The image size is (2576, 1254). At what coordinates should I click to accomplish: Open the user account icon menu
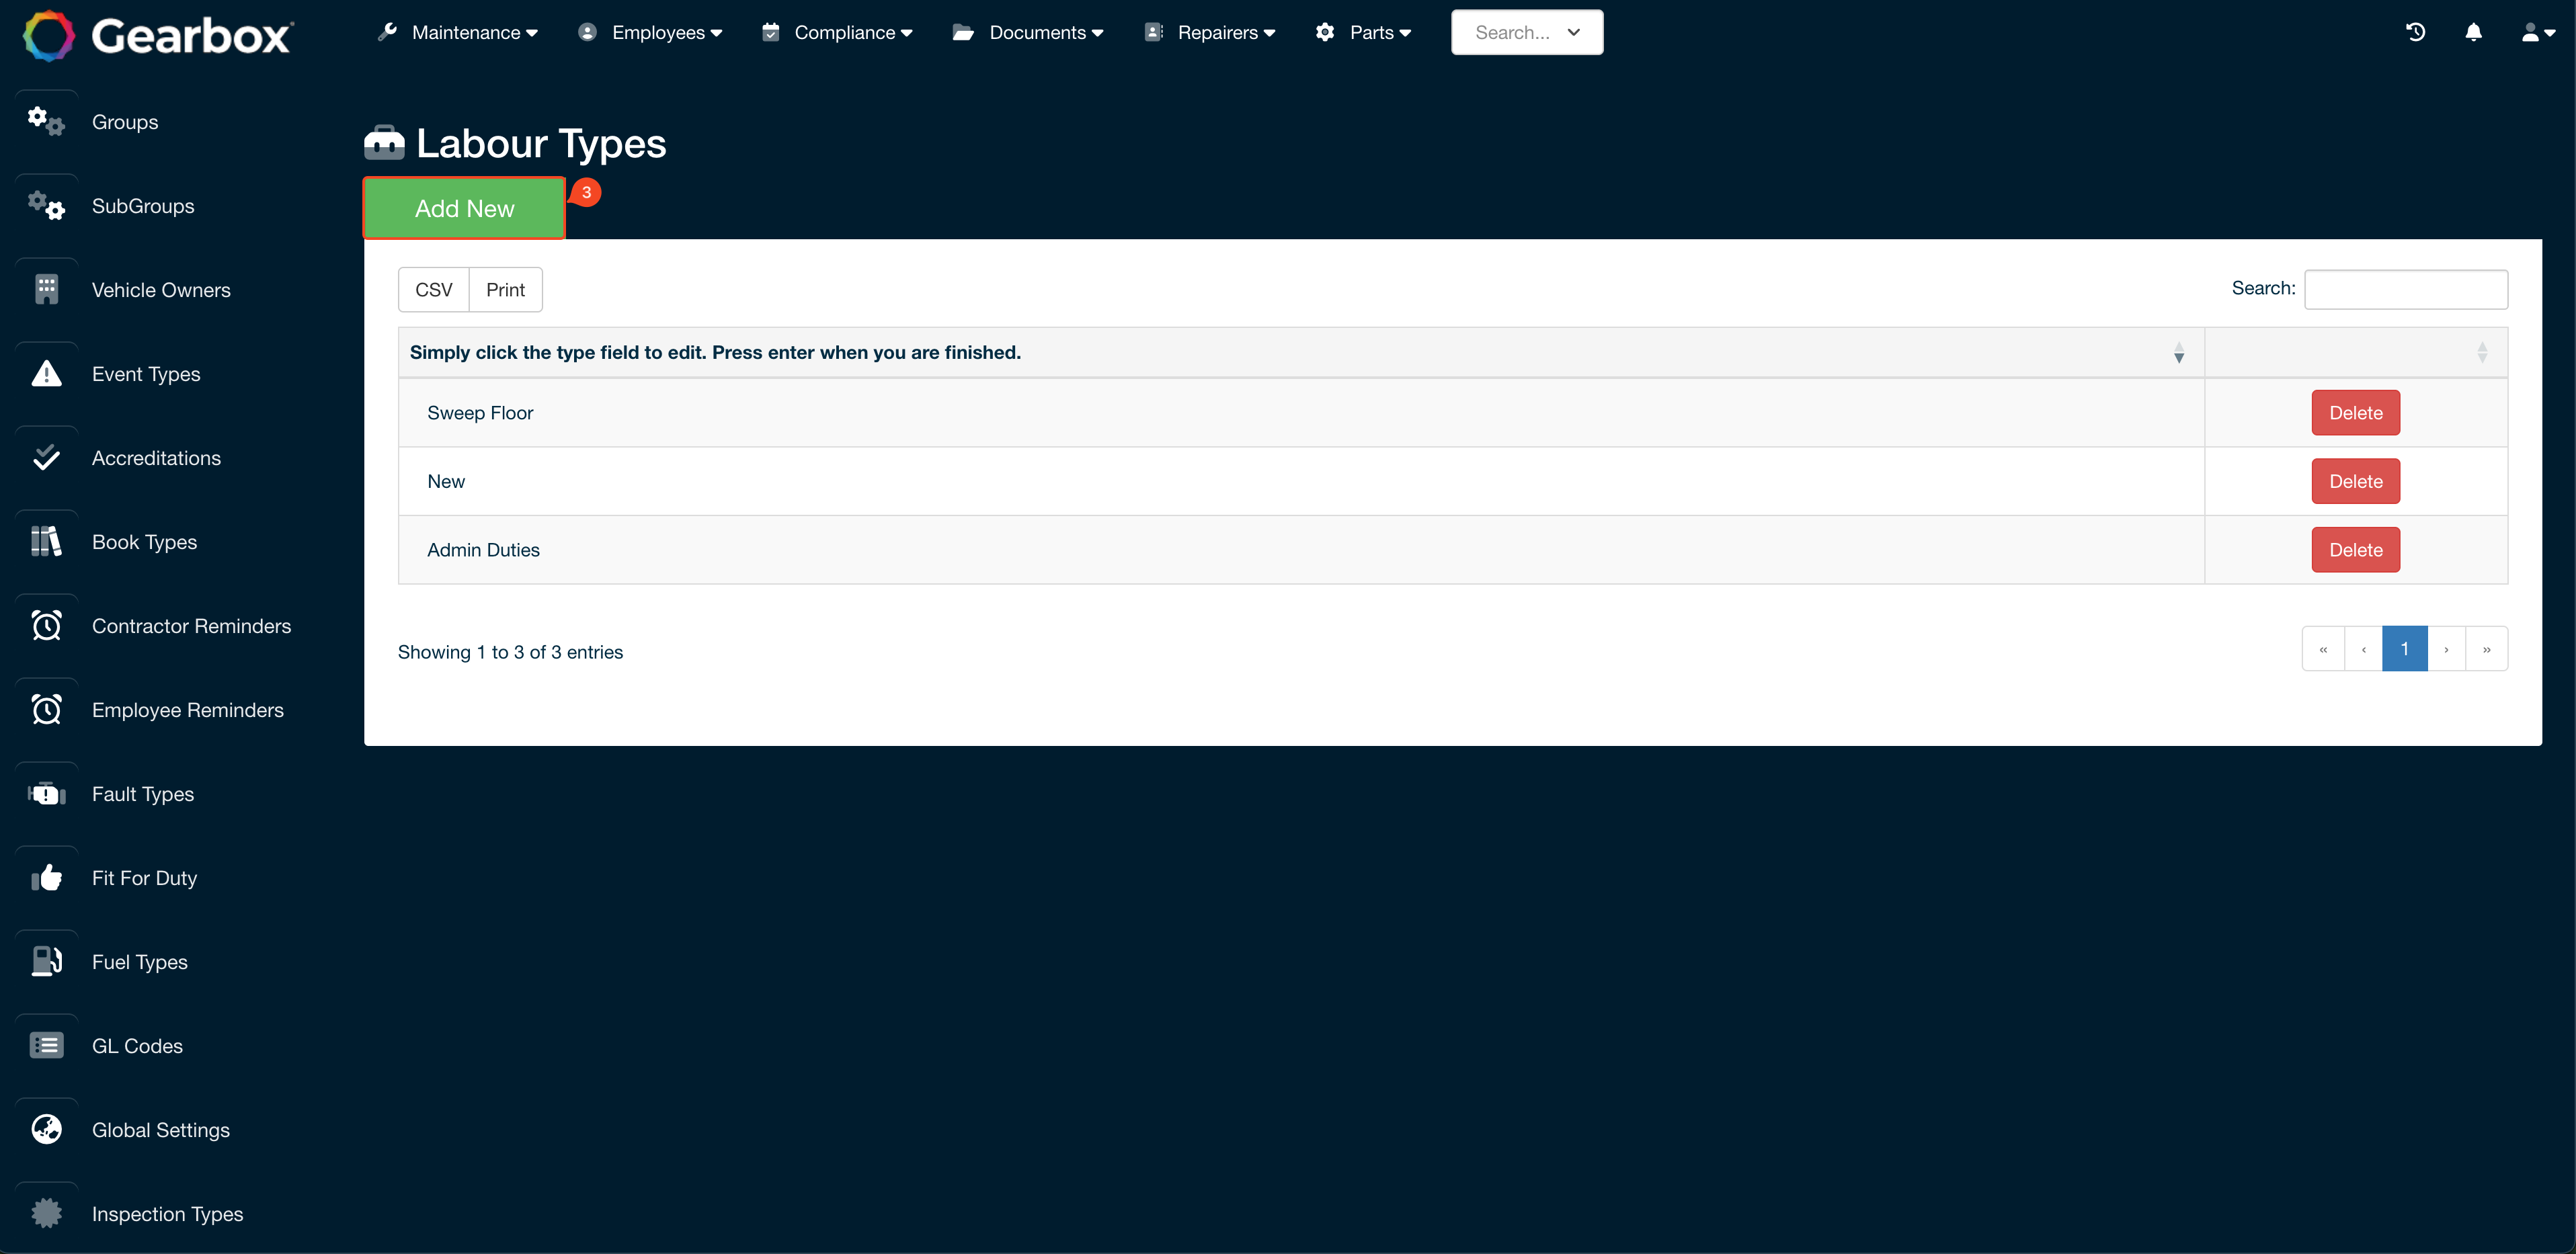point(2537,32)
